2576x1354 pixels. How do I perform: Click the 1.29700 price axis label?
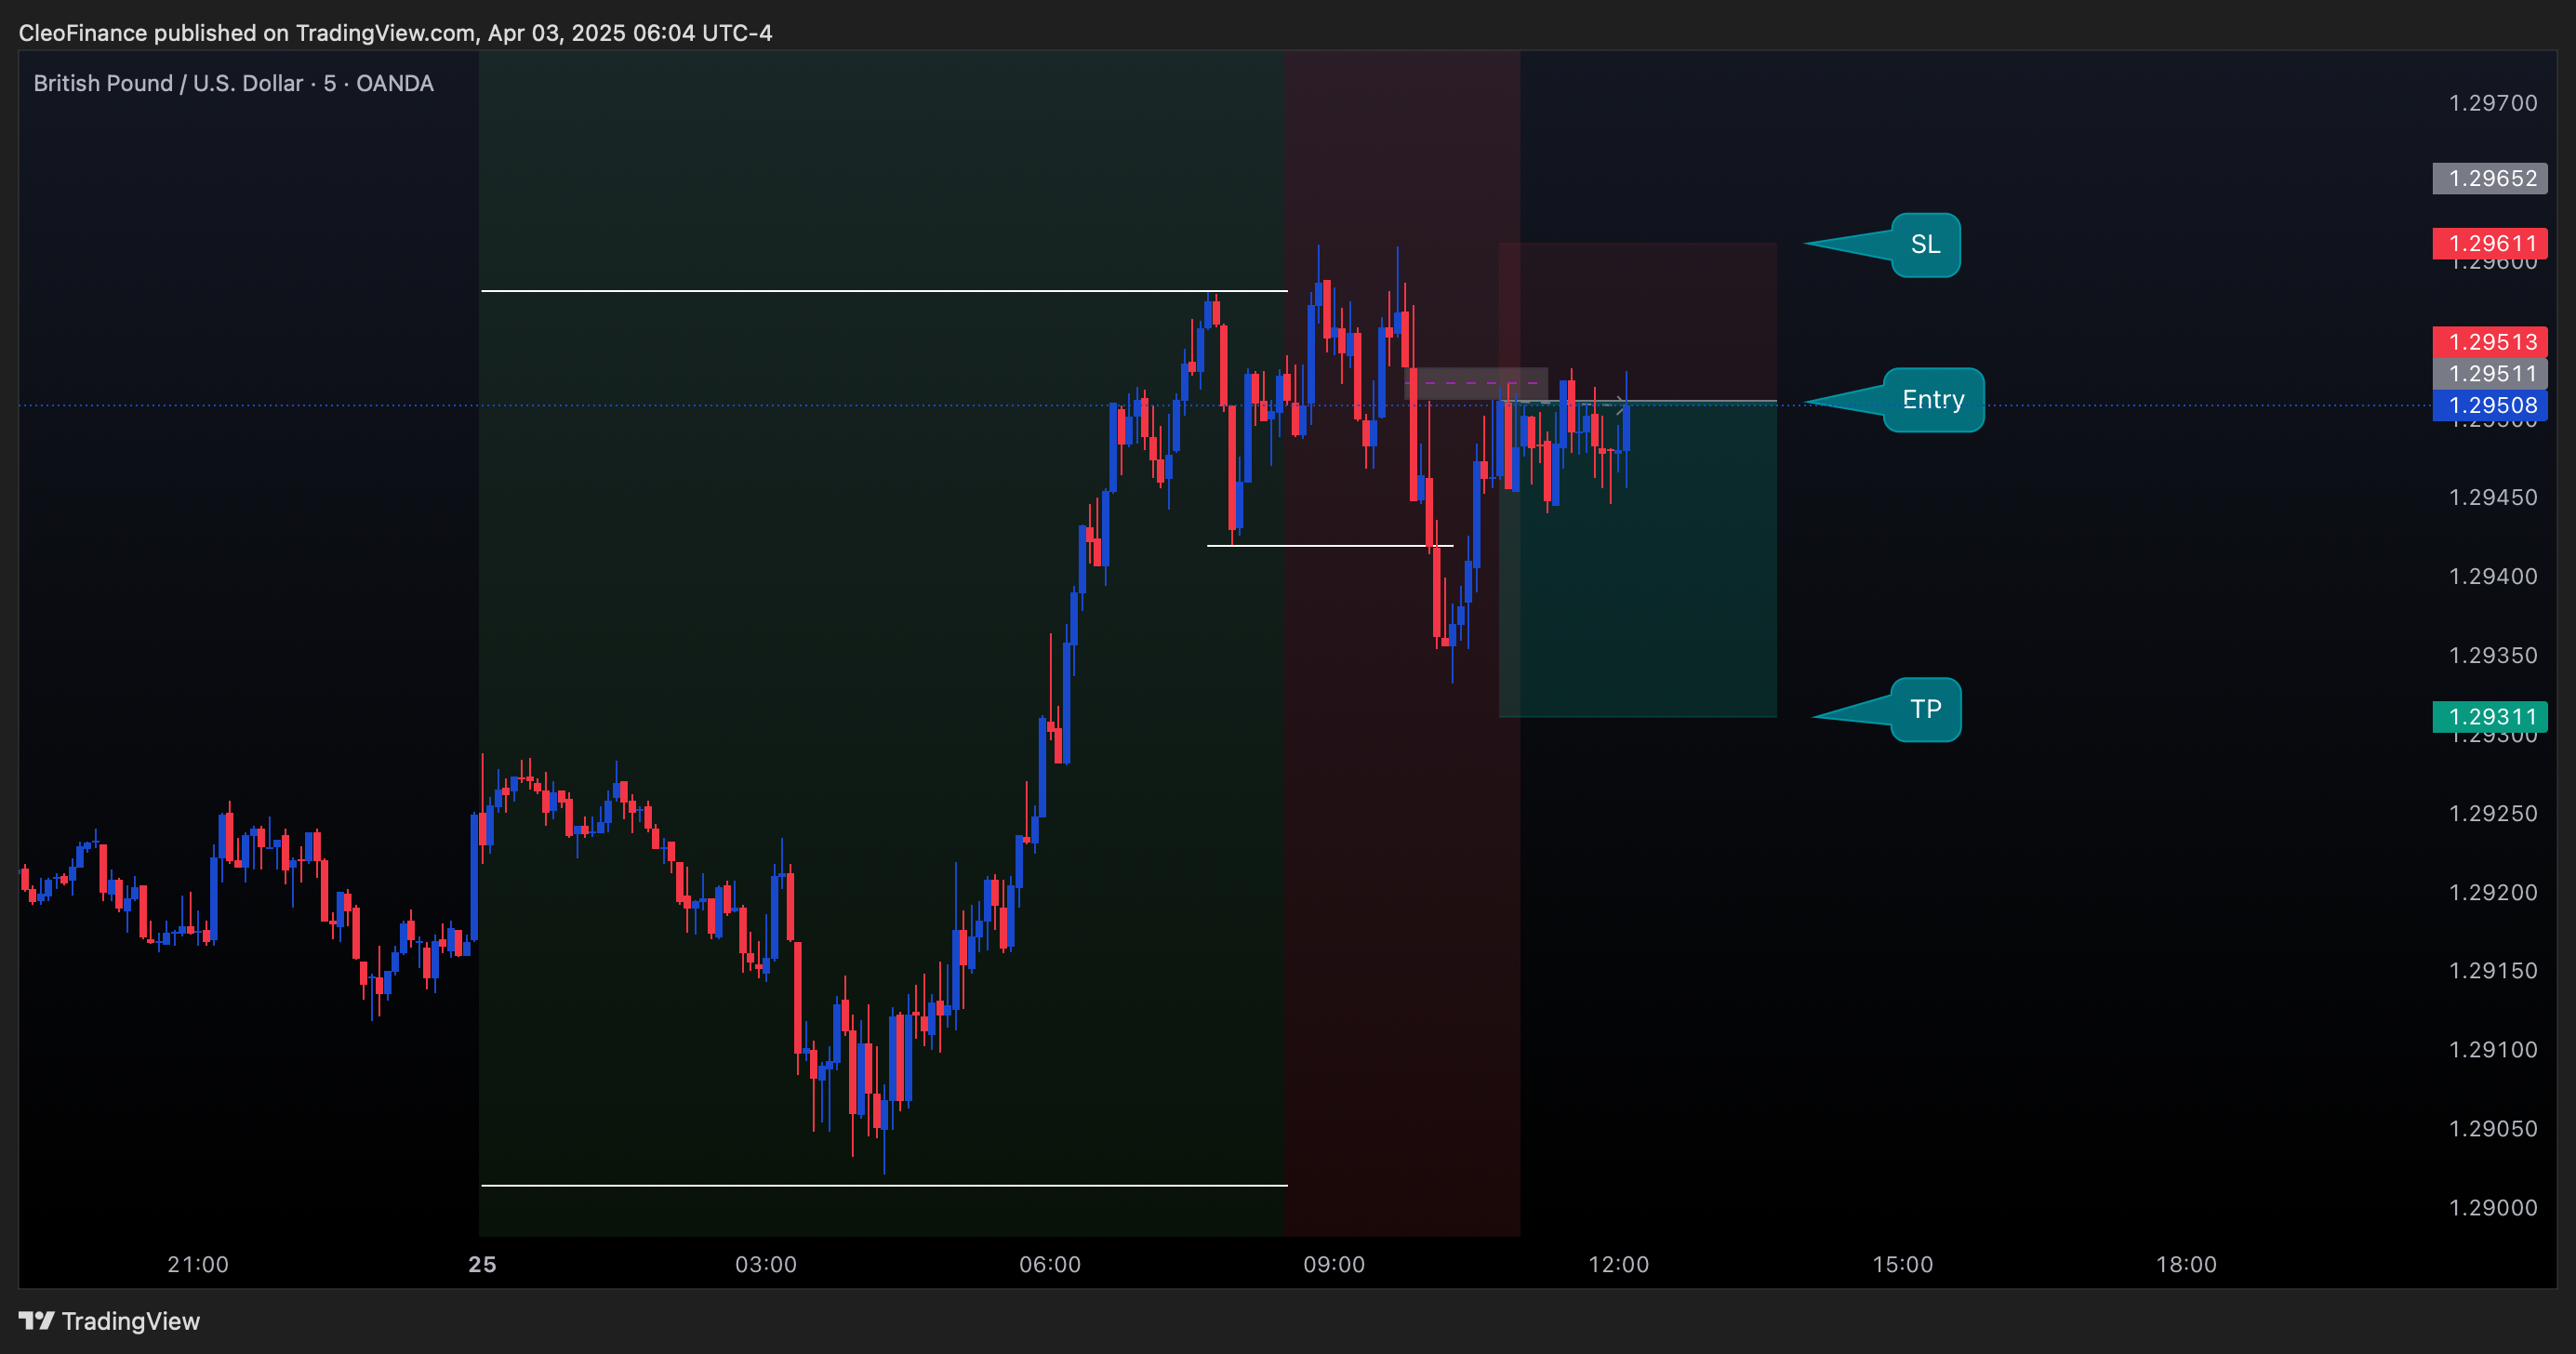pyautogui.click(x=2492, y=103)
